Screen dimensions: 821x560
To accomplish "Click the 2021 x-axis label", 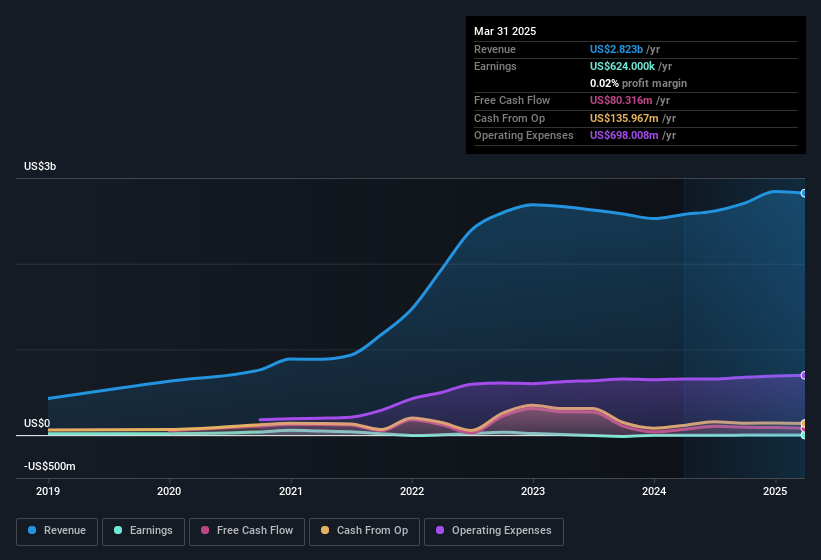I will [291, 491].
